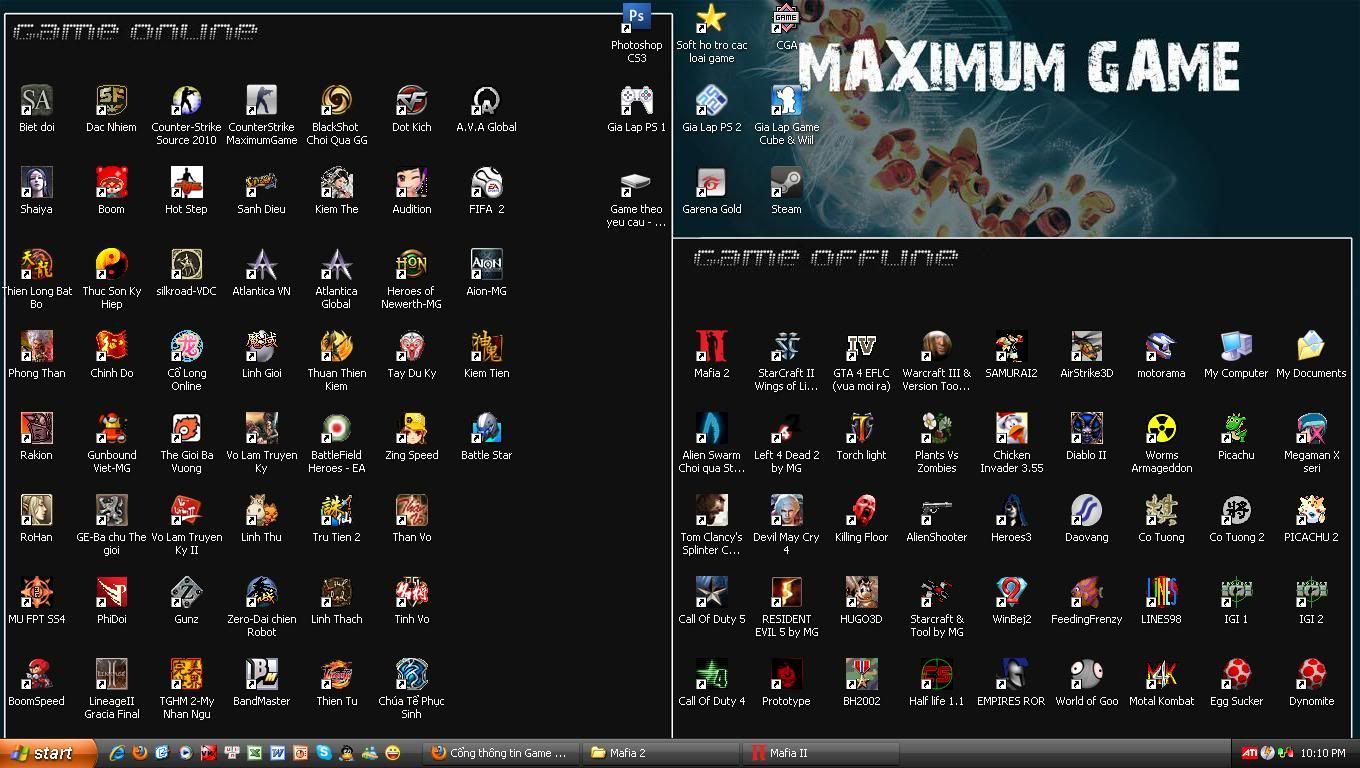
Task: Open My Documents folder
Action: pyautogui.click(x=1311, y=346)
